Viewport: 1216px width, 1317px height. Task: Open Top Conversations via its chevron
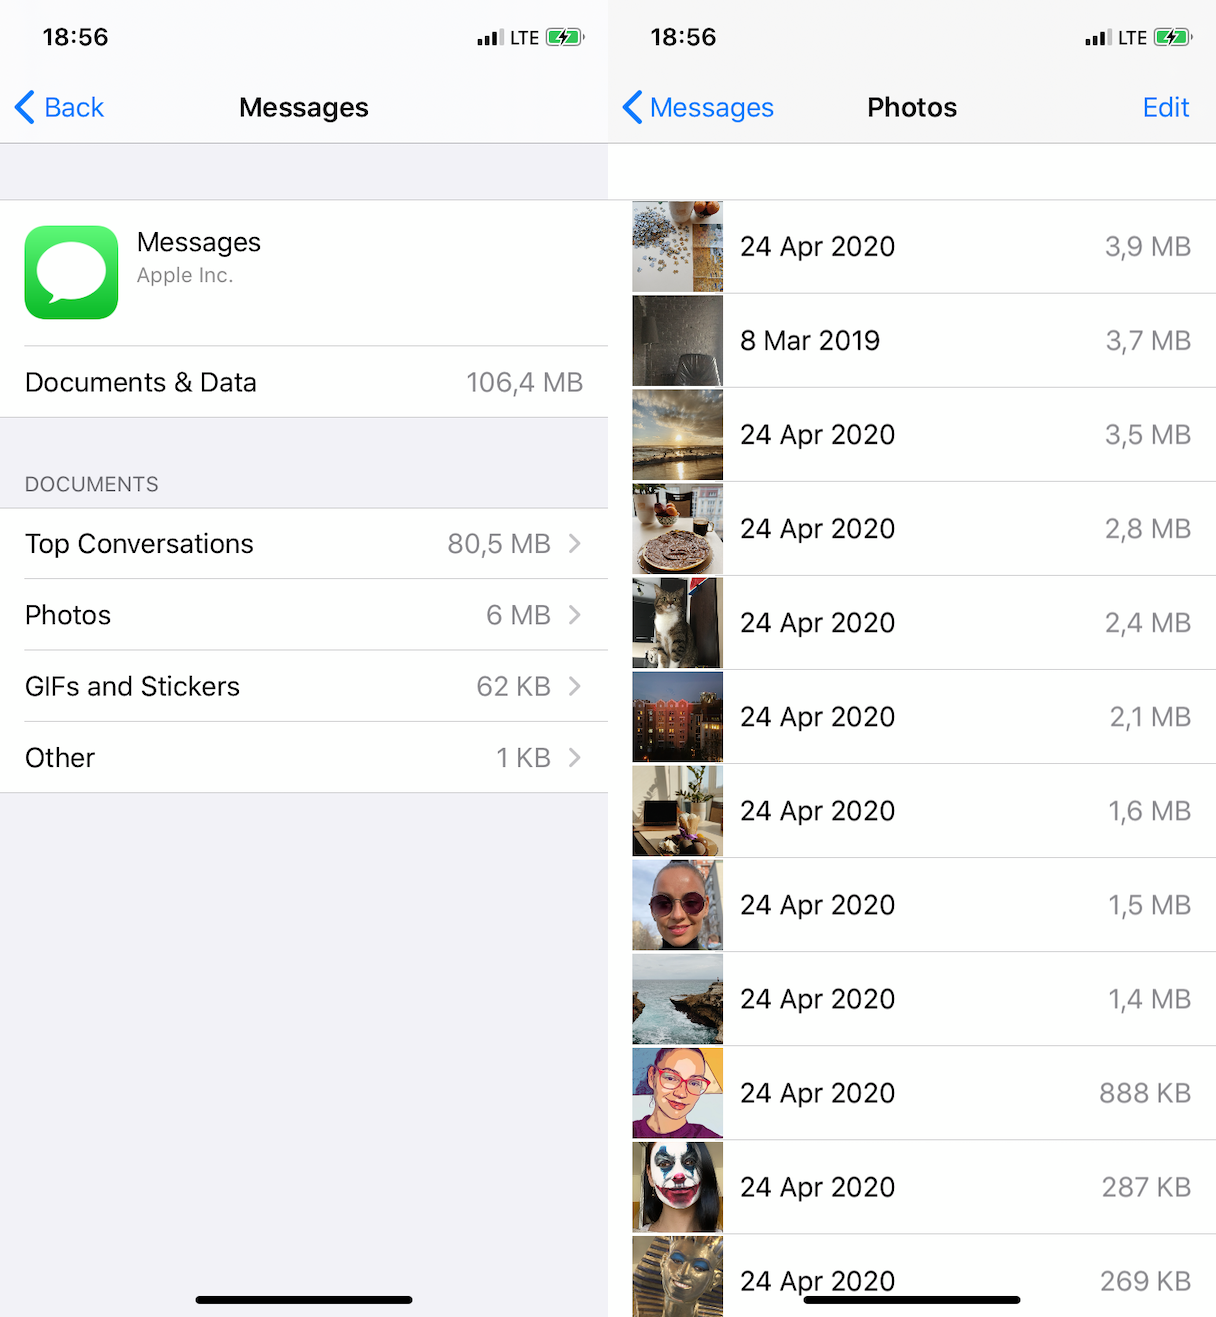(x=575, y=544)
